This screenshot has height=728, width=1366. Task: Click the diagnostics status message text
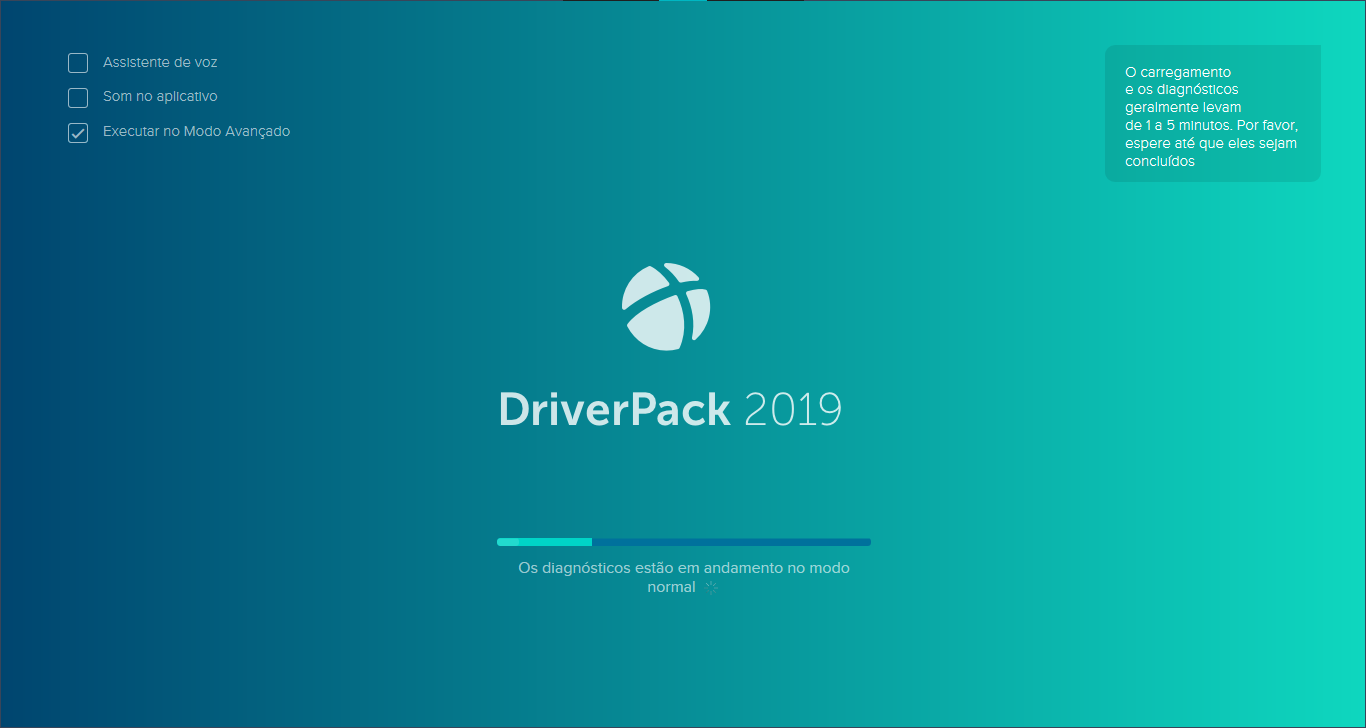[683, 577]
